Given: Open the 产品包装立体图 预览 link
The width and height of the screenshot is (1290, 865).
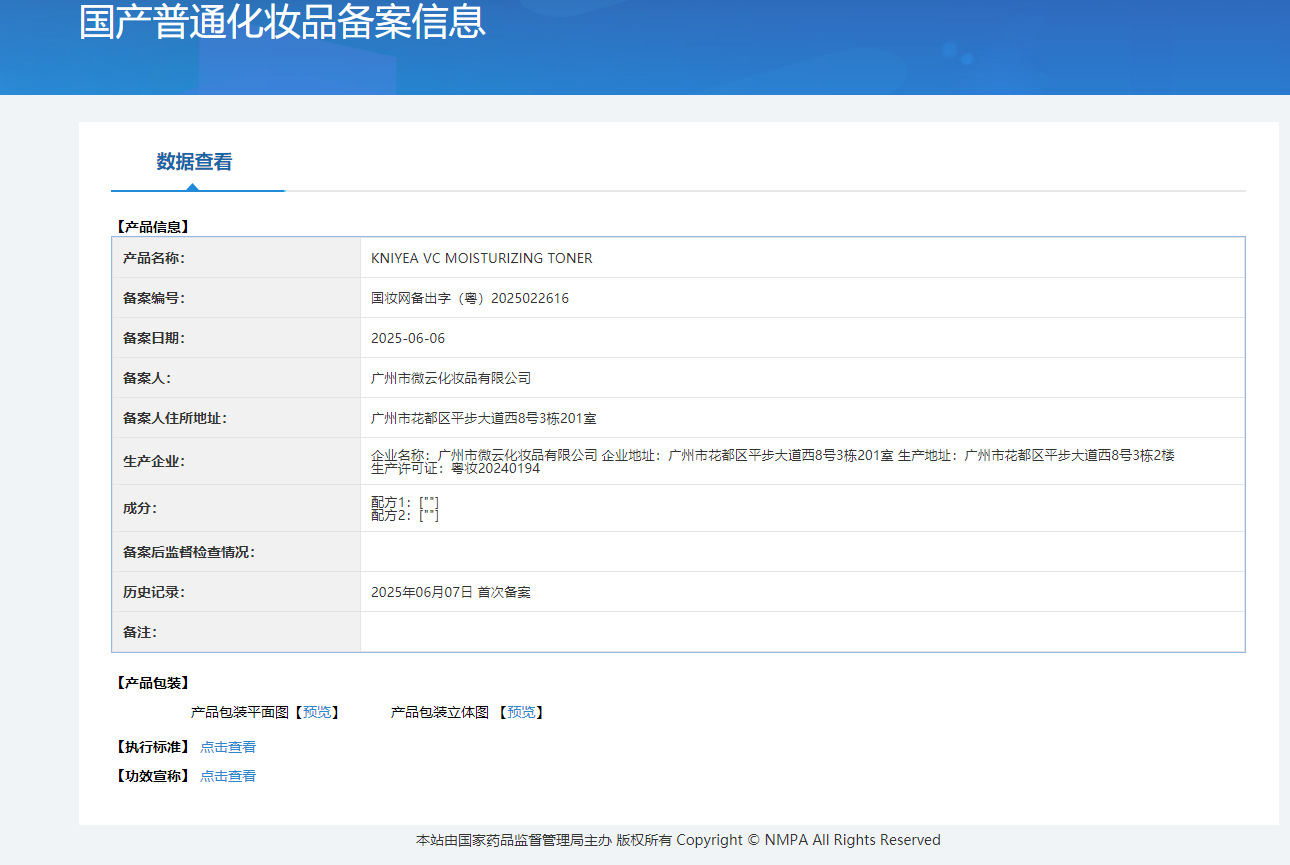Looking at the screenshot, I should click(522, 712).
